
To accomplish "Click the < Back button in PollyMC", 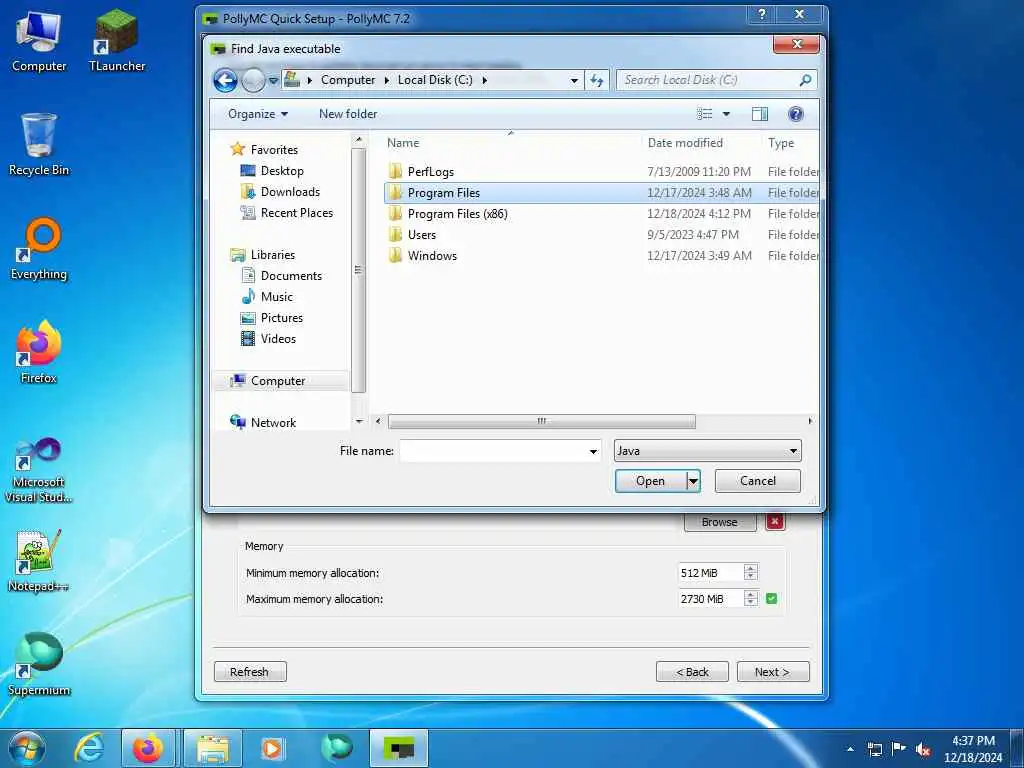I will pos(692,672).
